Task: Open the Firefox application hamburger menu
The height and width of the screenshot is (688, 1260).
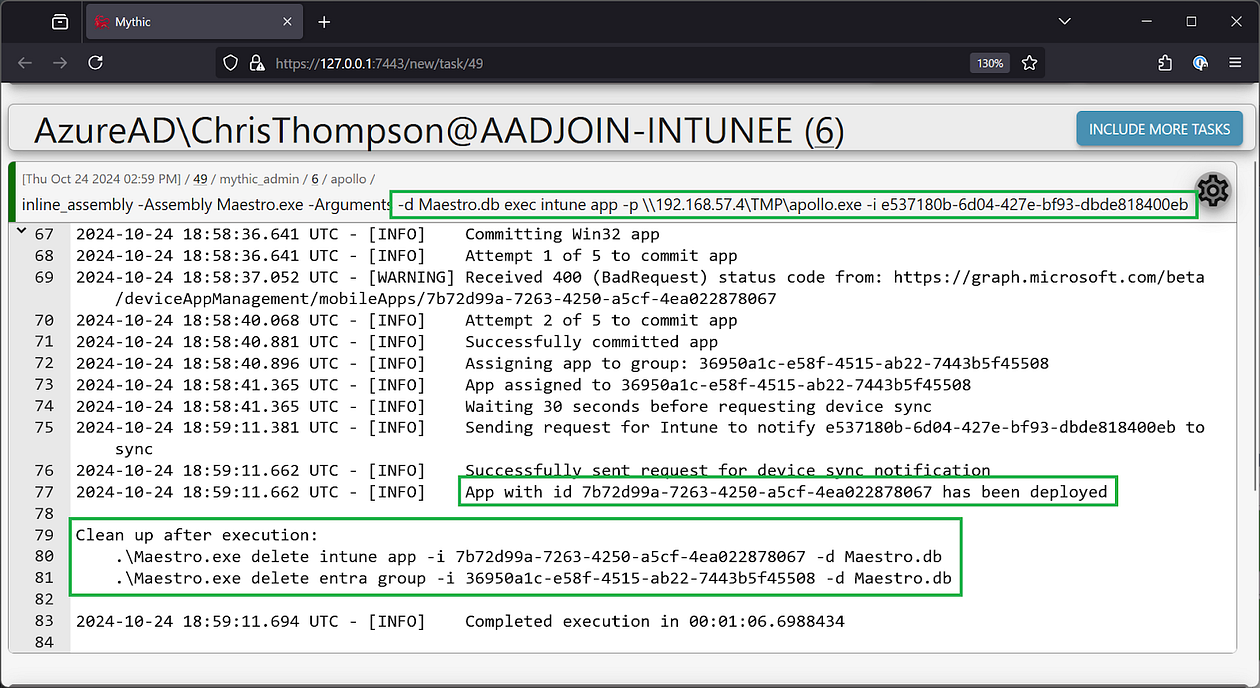Action: point(1235,63)
